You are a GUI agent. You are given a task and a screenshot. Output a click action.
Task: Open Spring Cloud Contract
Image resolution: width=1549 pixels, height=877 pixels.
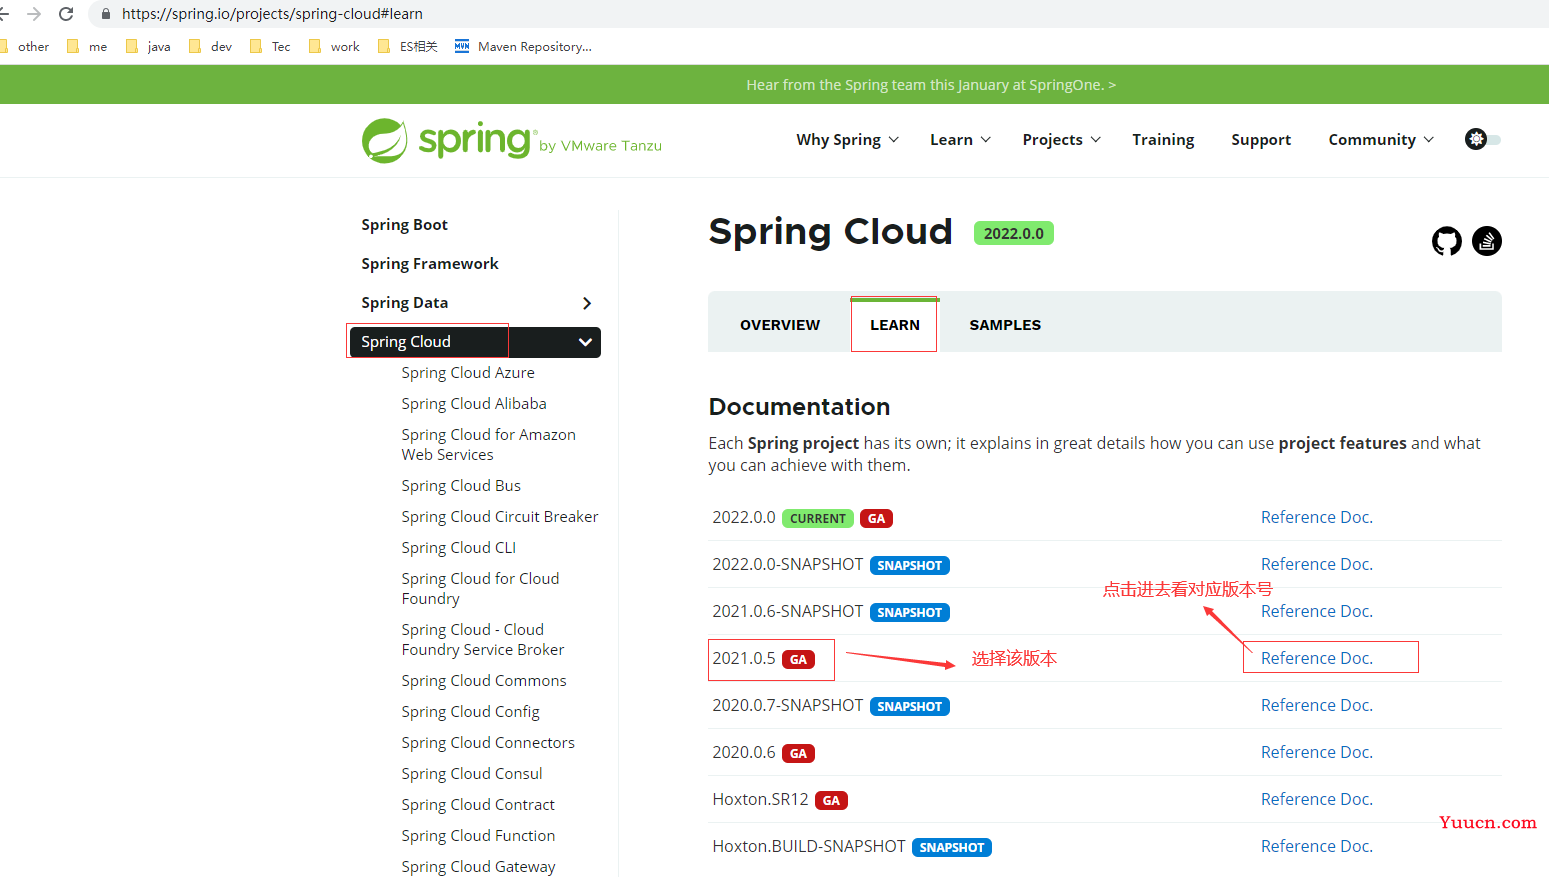pyautogui.click(x=478, y=805)
